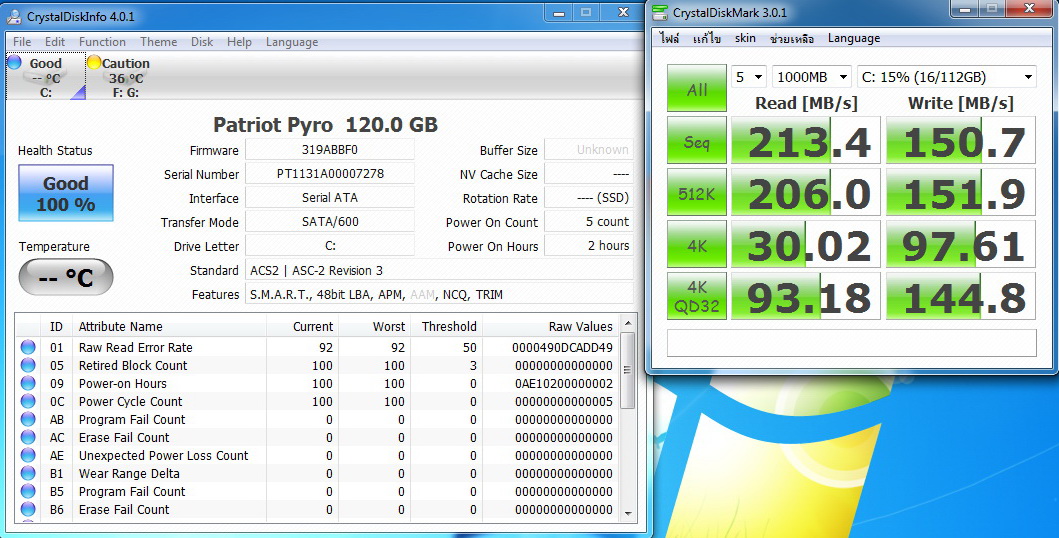Start the 4K benchmark test
The width and height of the screenshot is (1059, 538).
click(697, 244)
